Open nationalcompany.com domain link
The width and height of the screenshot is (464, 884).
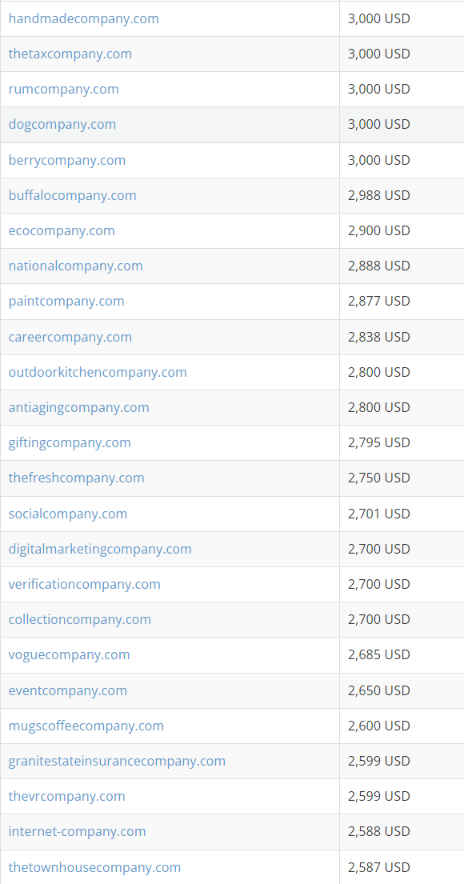(76, 266)
